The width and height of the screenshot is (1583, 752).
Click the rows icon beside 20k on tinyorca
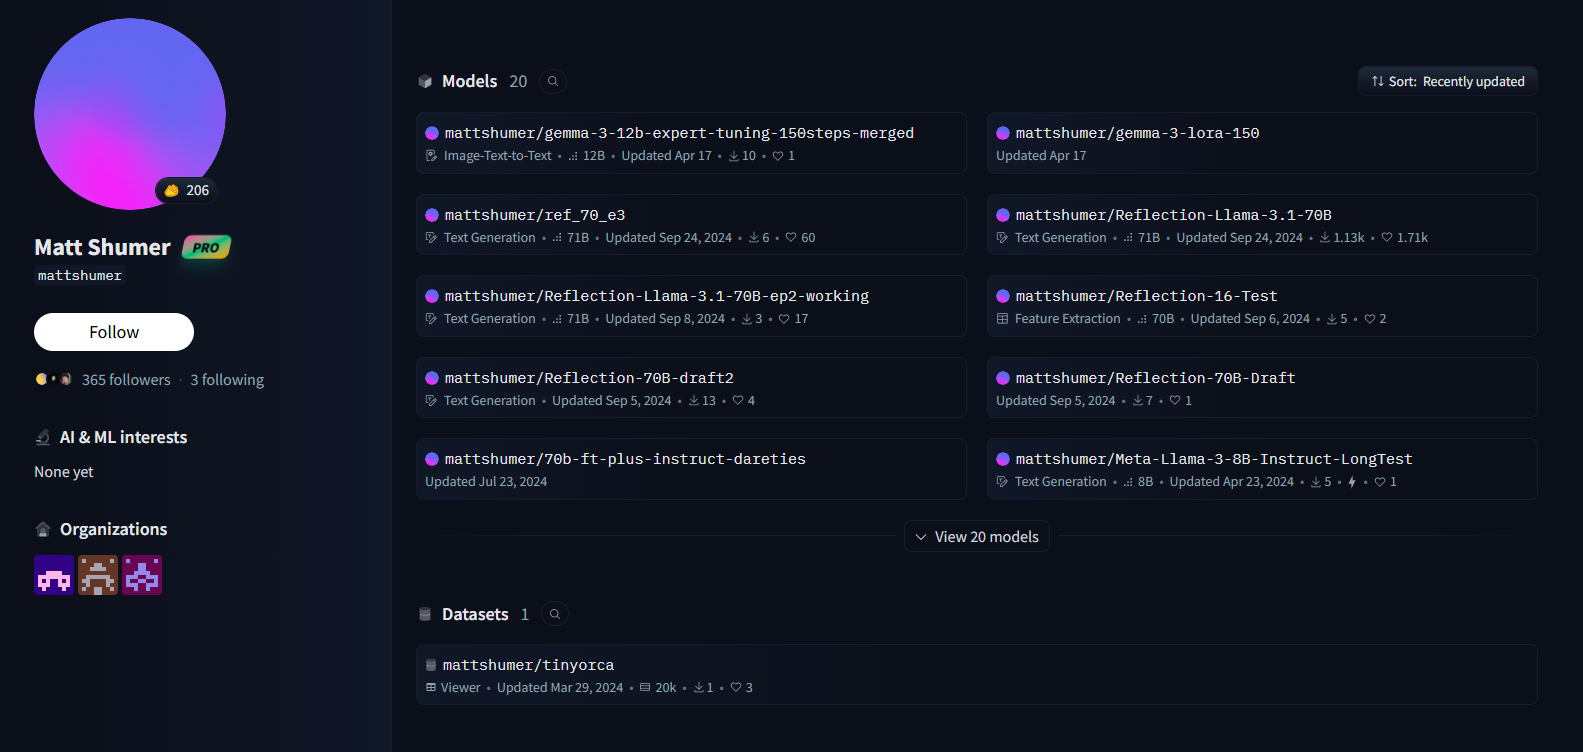coord(645,688)
